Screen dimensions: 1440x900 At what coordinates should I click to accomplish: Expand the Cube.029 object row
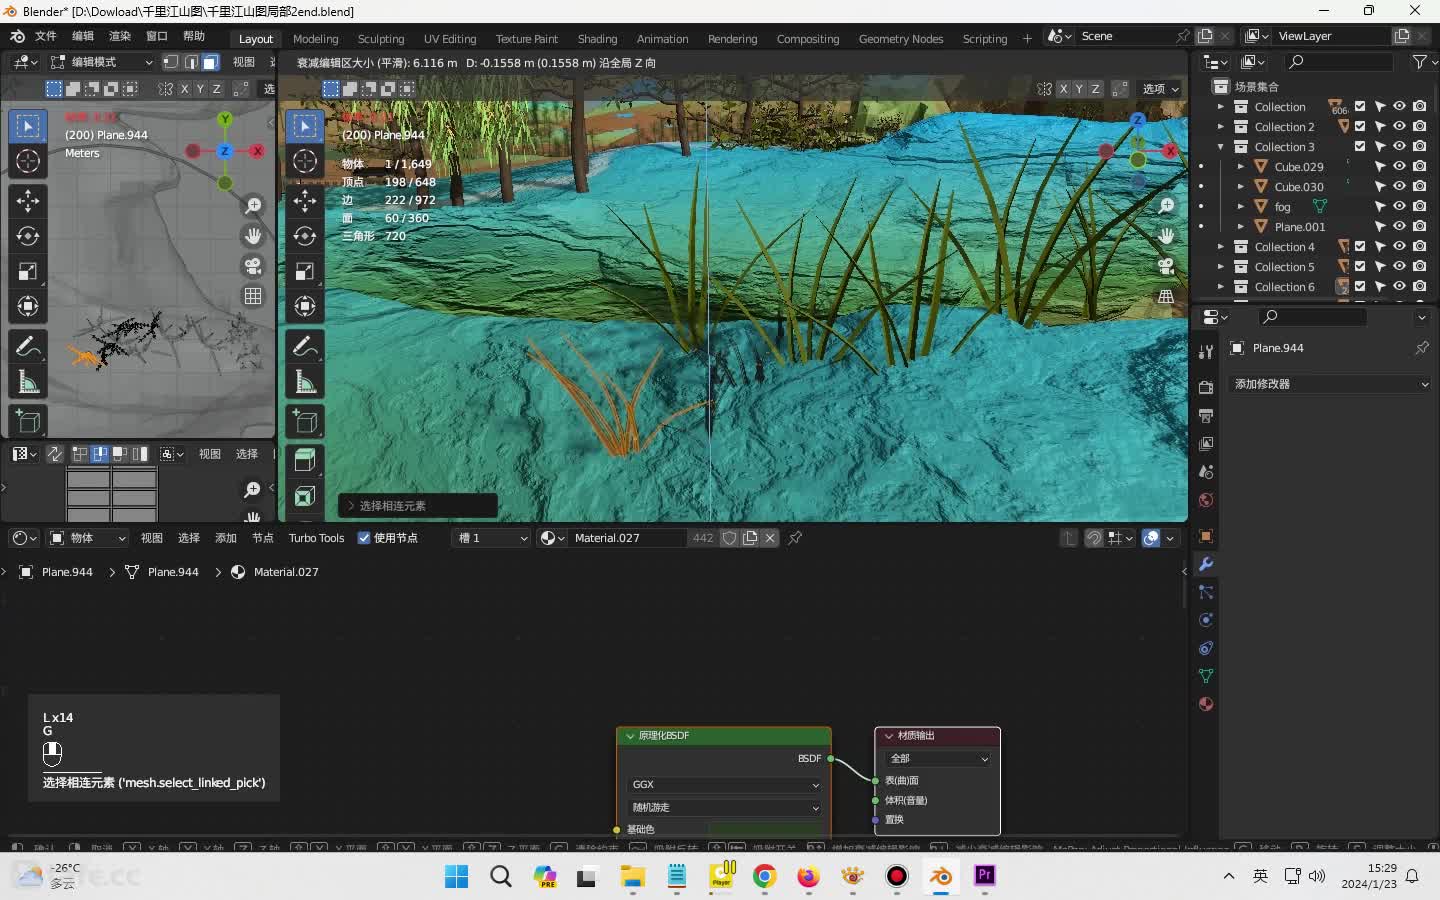(1241, 167)
